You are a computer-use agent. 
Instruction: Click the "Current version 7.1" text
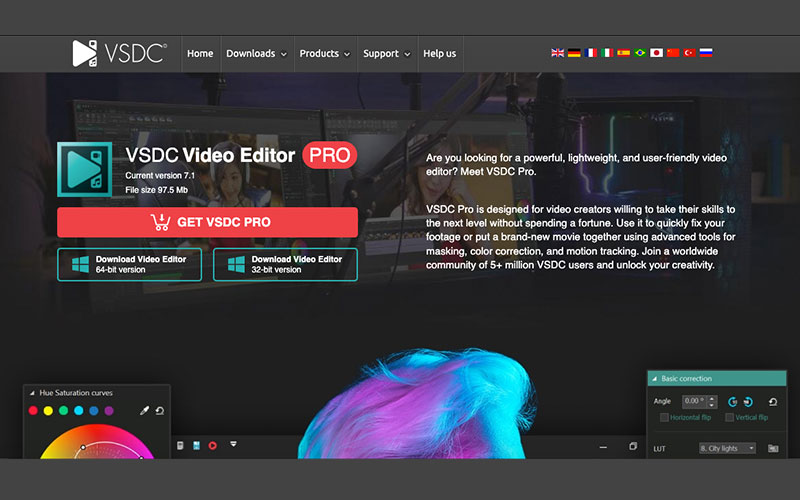160,176
